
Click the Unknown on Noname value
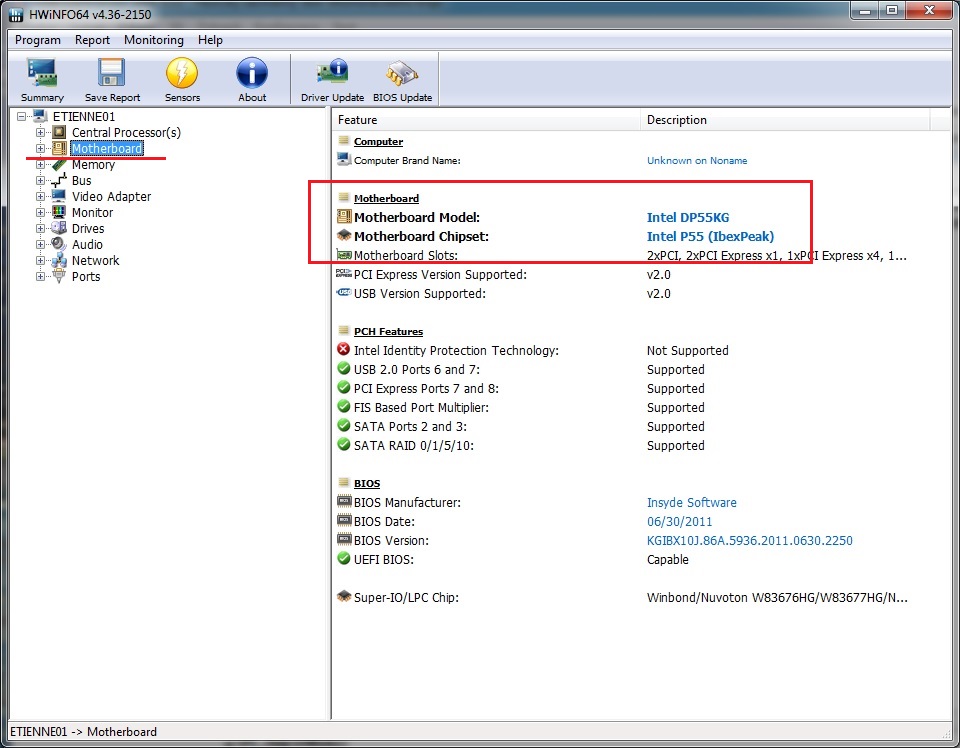(x=697, y=160)
